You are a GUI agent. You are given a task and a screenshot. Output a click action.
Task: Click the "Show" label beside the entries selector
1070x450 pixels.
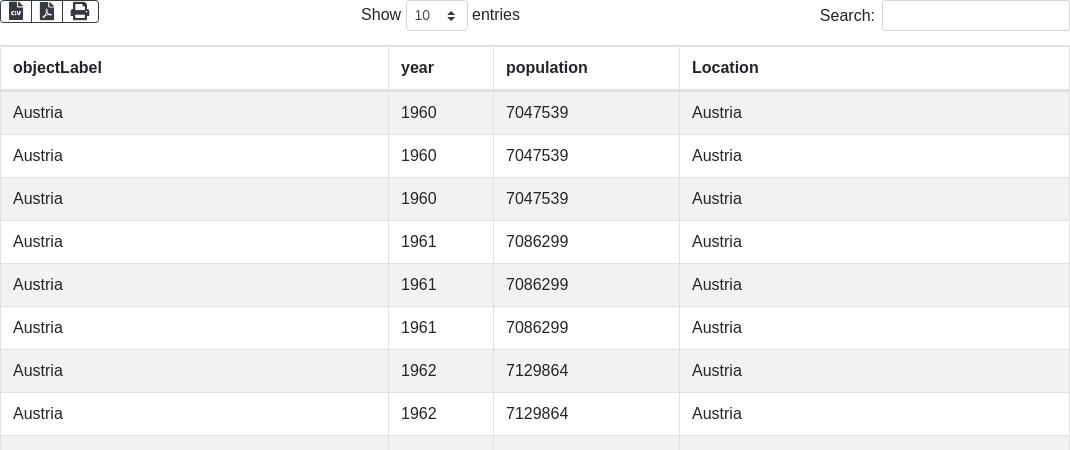coord(381,15)
